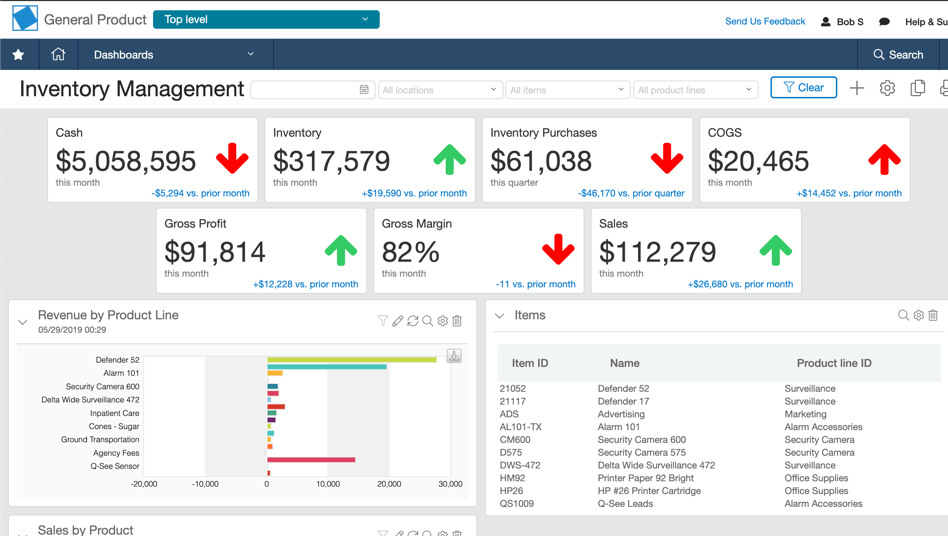
Task: Open the Bob S user menu
Action: click(842, 21)
